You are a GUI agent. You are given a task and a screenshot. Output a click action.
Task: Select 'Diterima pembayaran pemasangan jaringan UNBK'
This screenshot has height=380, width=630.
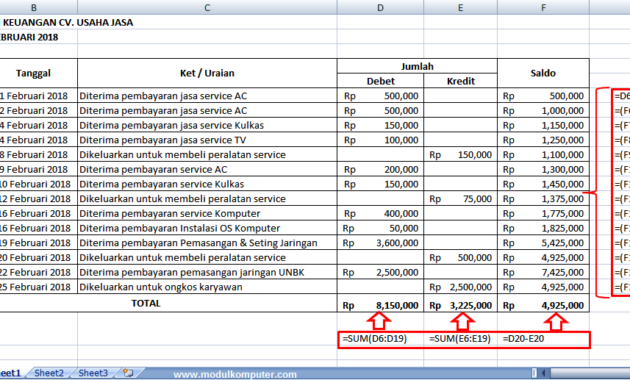(x=207, y=272)
